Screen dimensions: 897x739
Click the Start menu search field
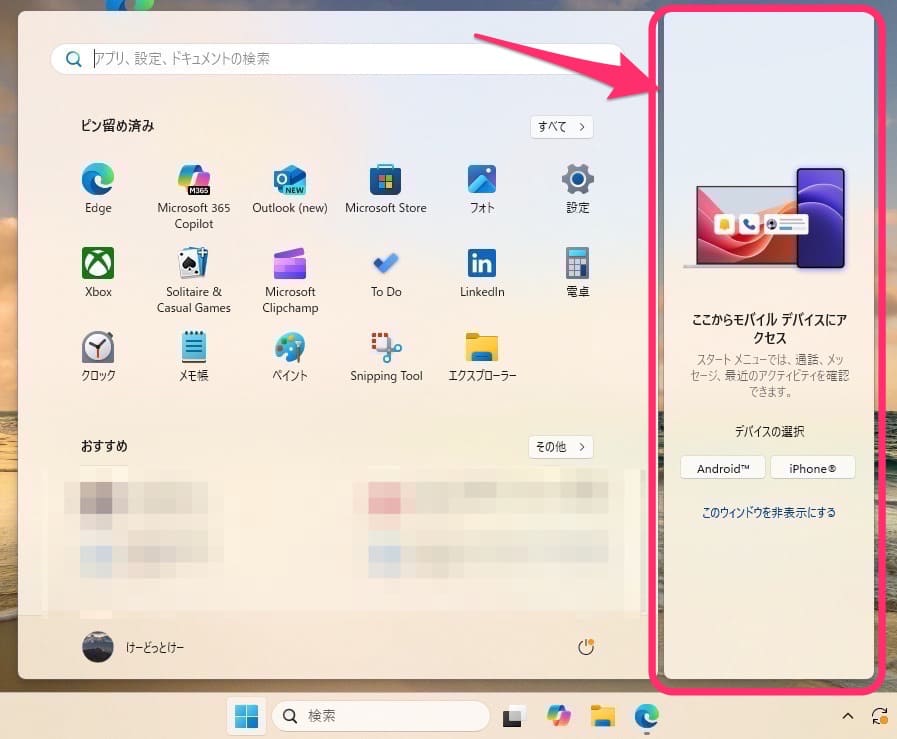pyautogui.click(x=340, y=59)
